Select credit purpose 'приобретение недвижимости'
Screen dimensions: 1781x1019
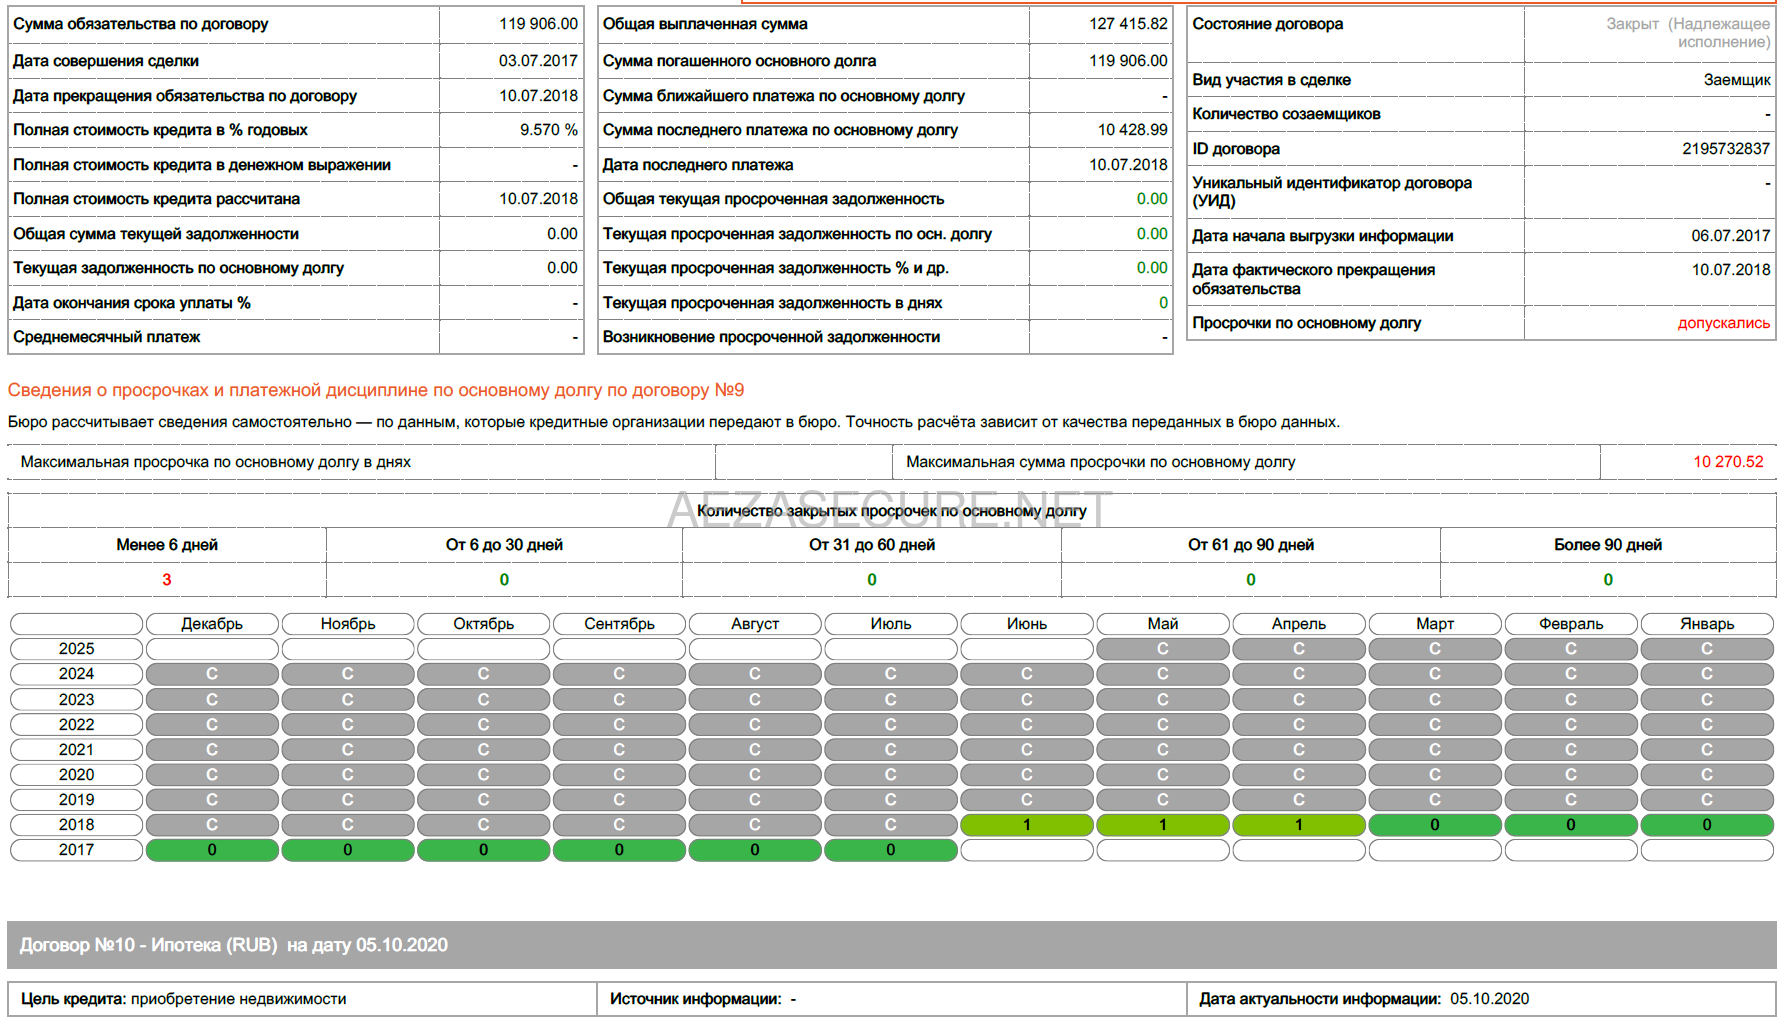coord(239,999)
